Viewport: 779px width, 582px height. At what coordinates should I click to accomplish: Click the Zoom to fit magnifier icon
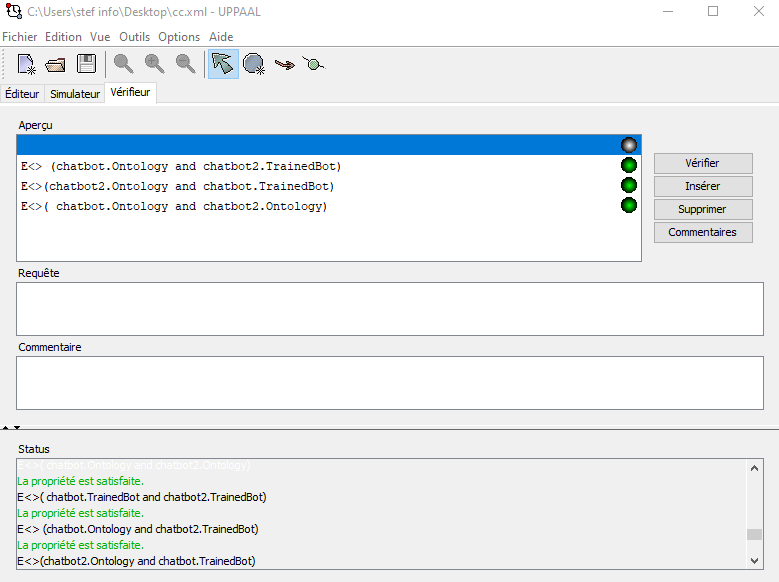tap(123, 64)
